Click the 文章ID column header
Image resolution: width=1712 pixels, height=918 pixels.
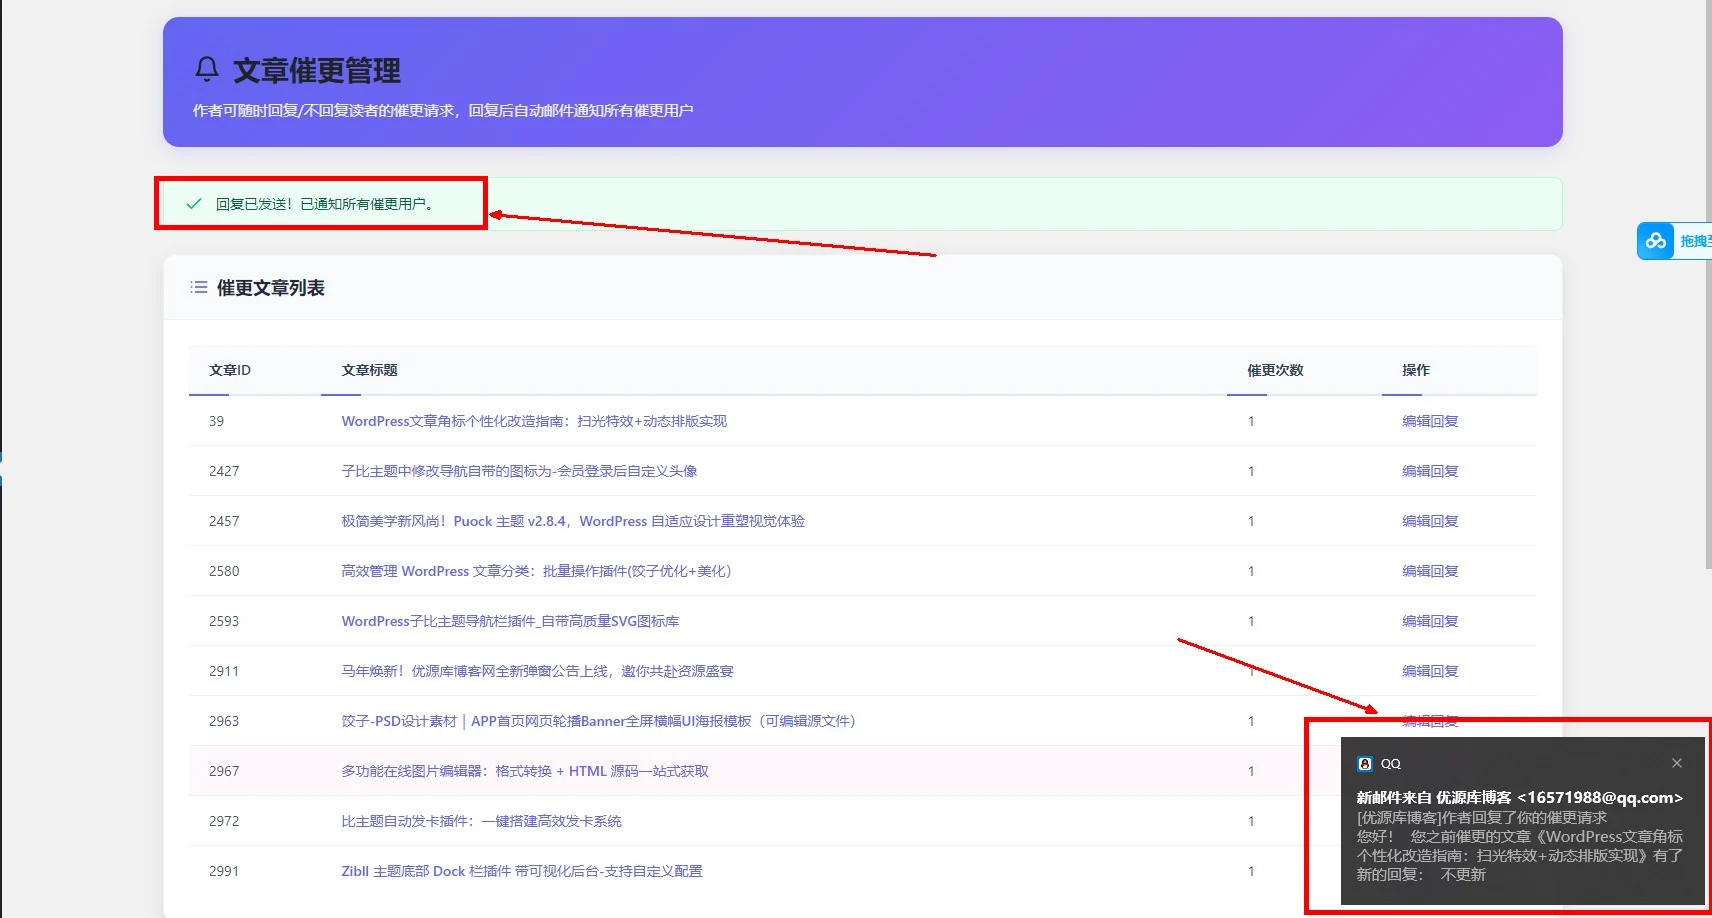(x=228, y=370)
